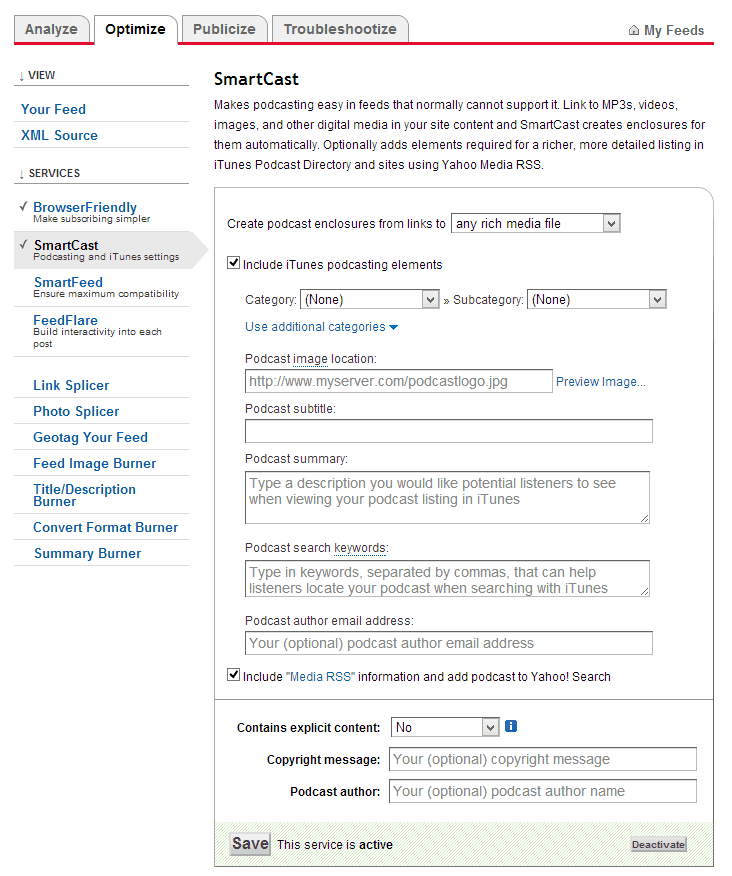This screenshot has width=732, height=876.
Task: Click the My Feeds home icon
Action: pos(634,31)
